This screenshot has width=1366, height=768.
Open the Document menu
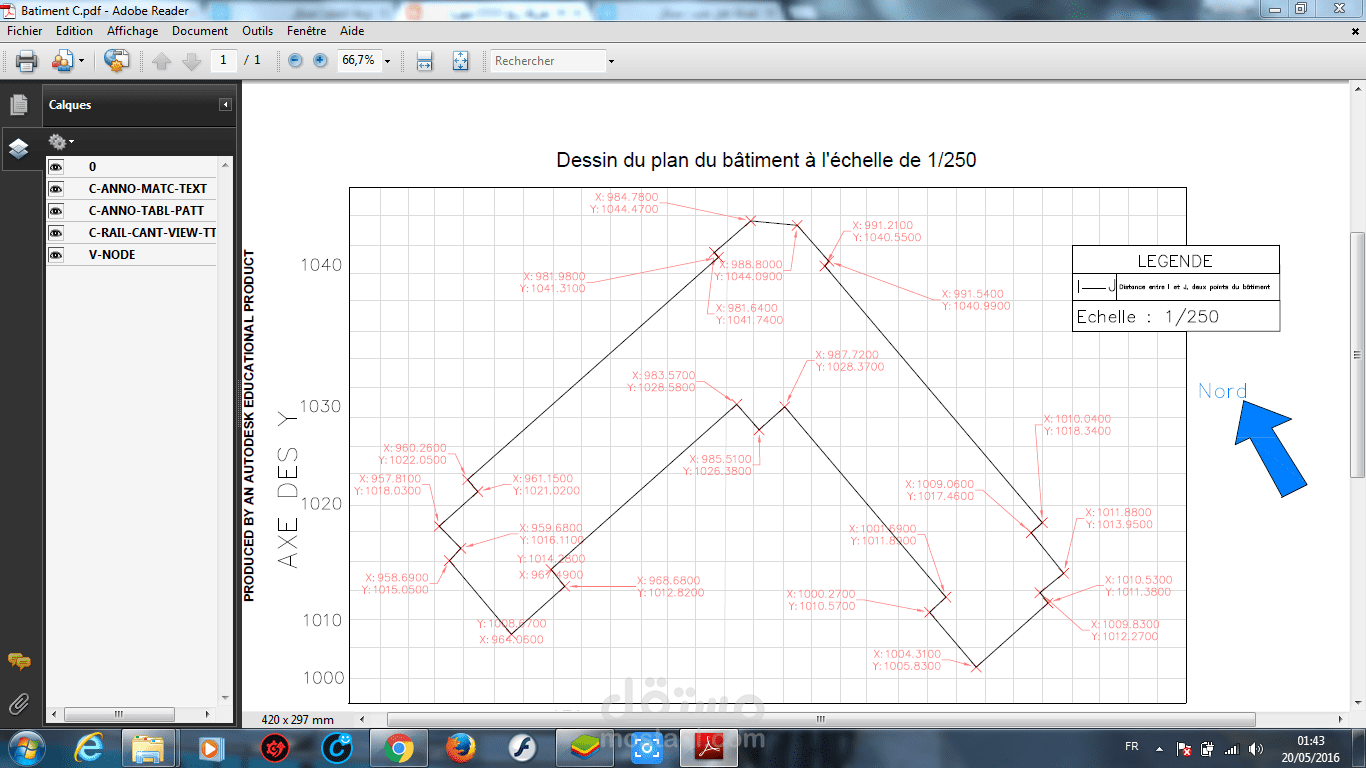(x=199, y=31)
